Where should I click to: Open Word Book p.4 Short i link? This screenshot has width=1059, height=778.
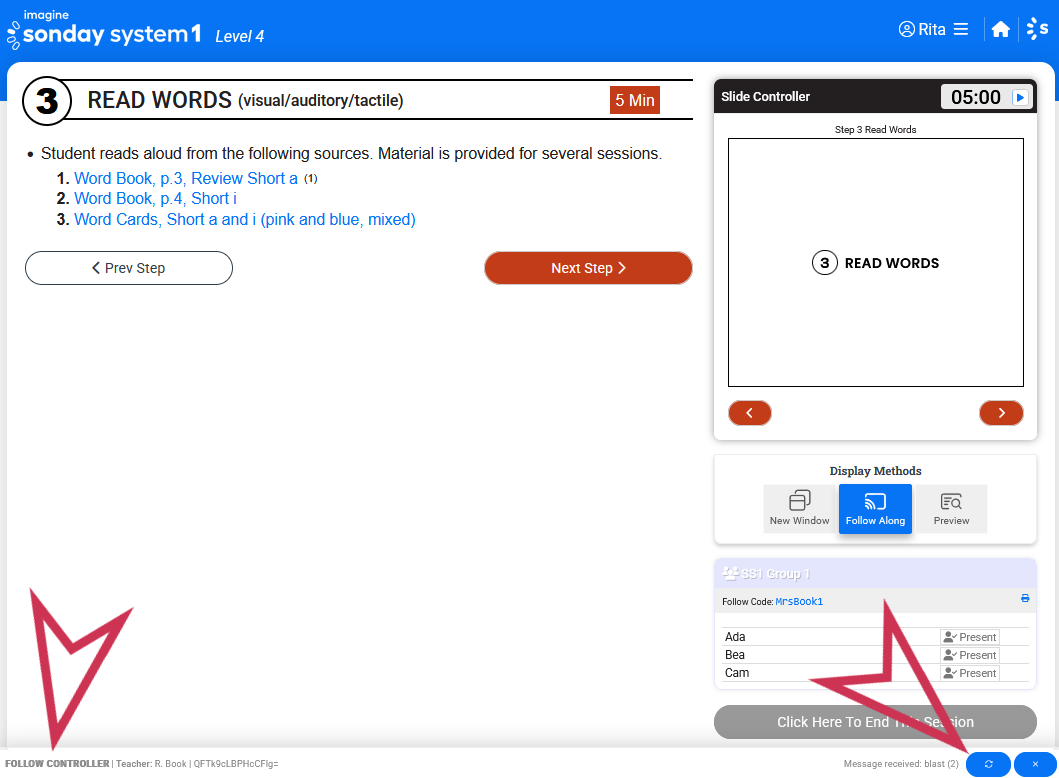[x=155, y=199]
